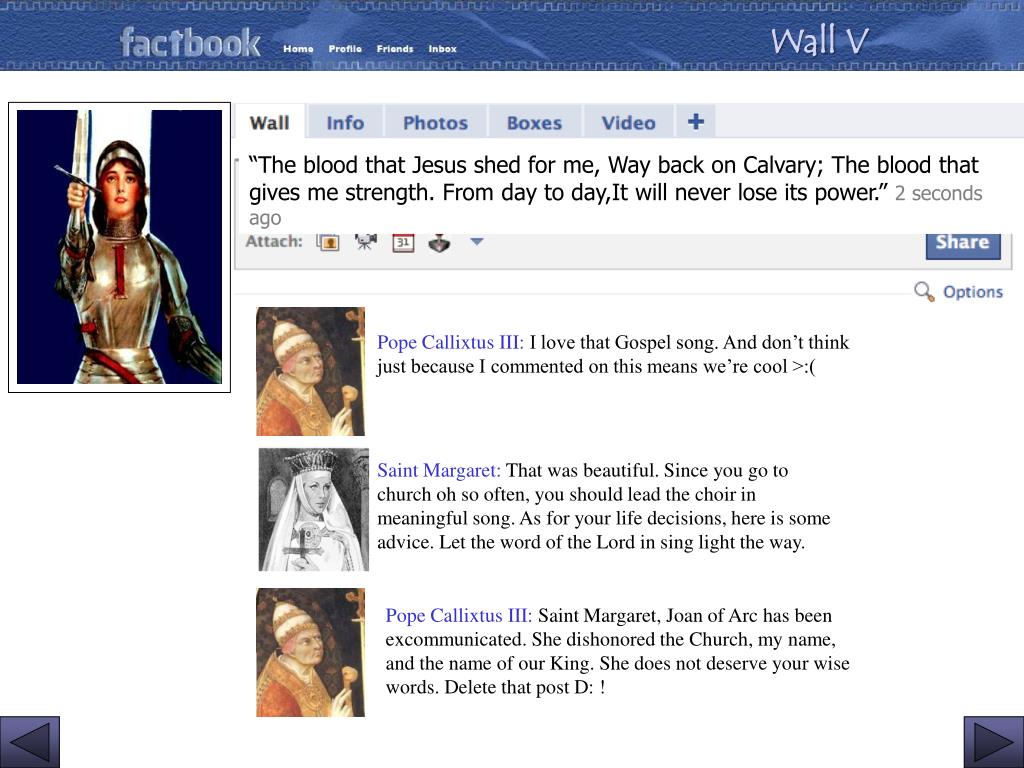Open Saint Margaret's avatar picture

[313, 509]
